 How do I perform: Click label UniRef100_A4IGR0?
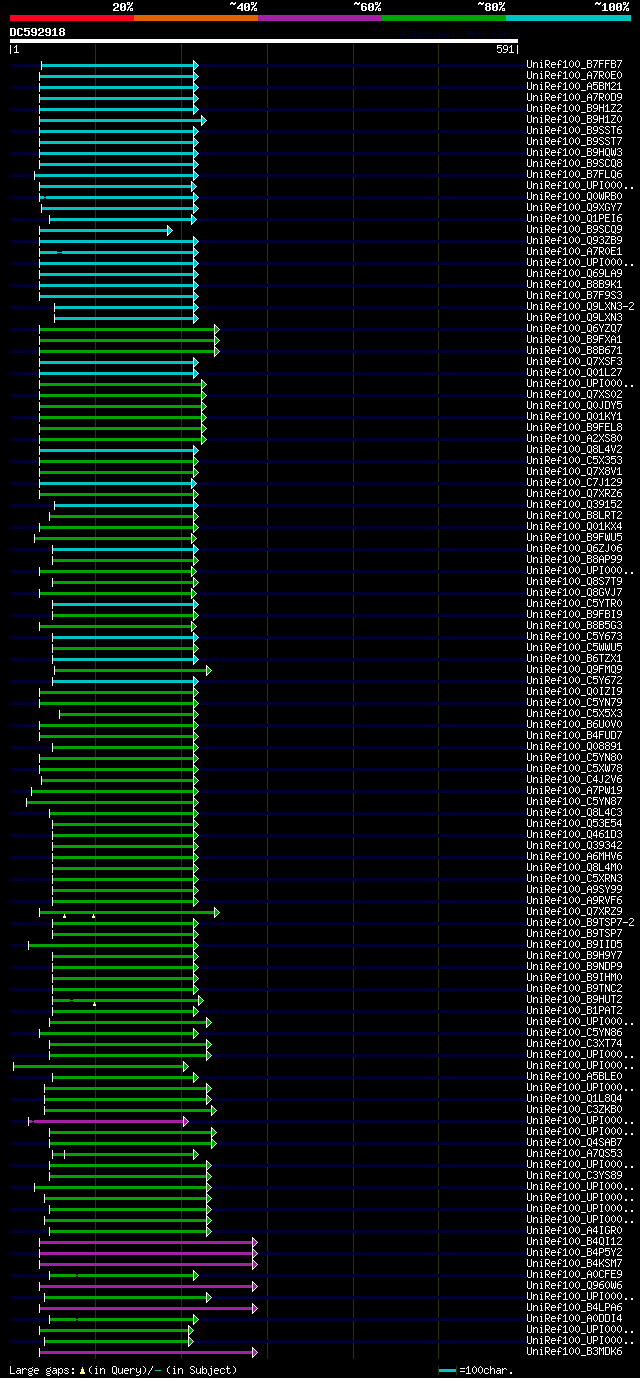(574, 1230)
